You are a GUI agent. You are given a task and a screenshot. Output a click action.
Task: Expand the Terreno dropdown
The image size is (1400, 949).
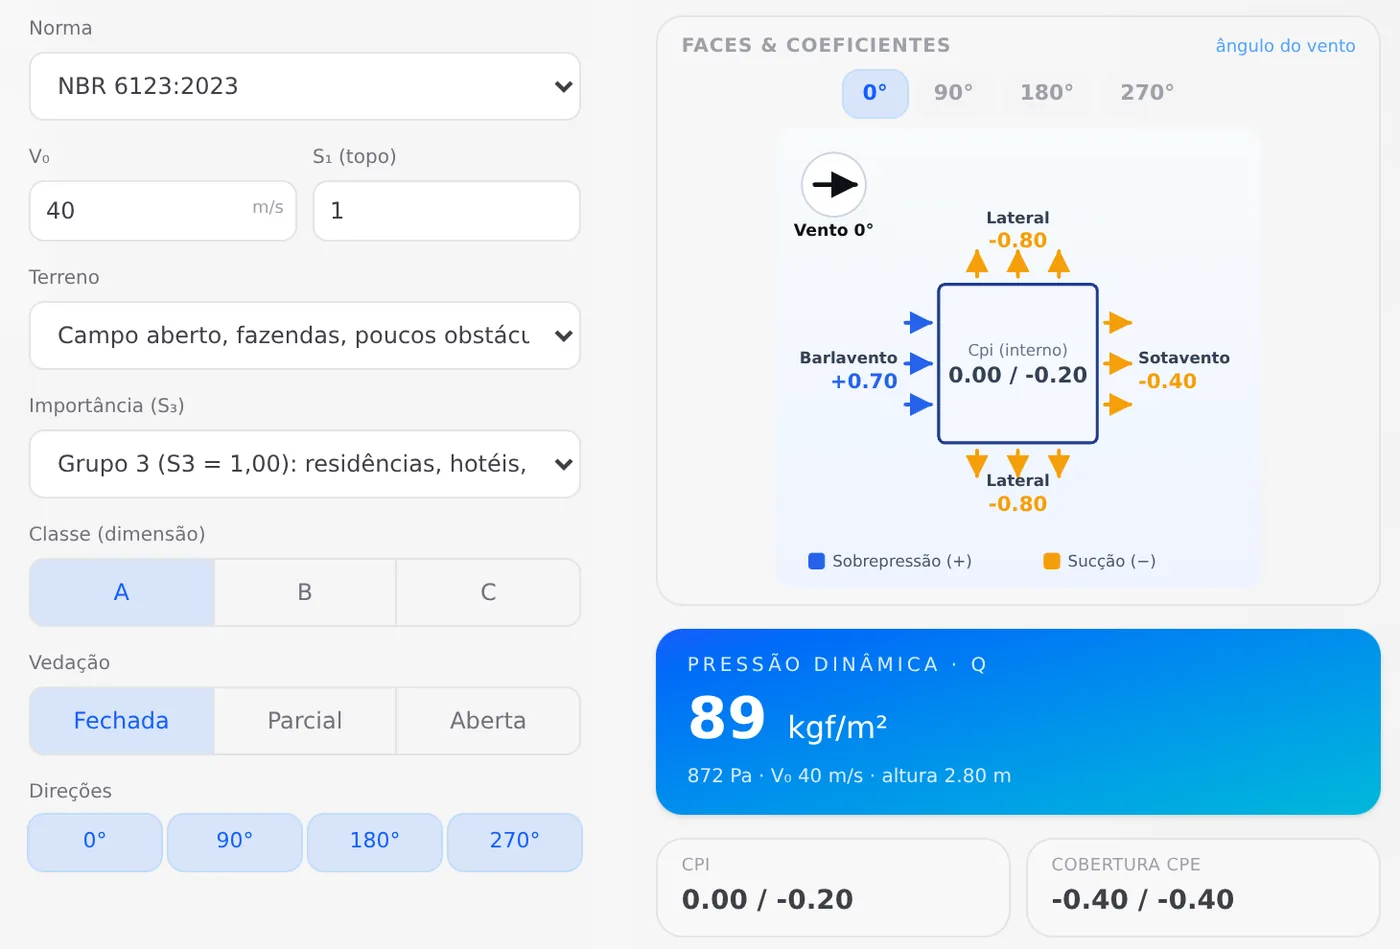(305, 336)
